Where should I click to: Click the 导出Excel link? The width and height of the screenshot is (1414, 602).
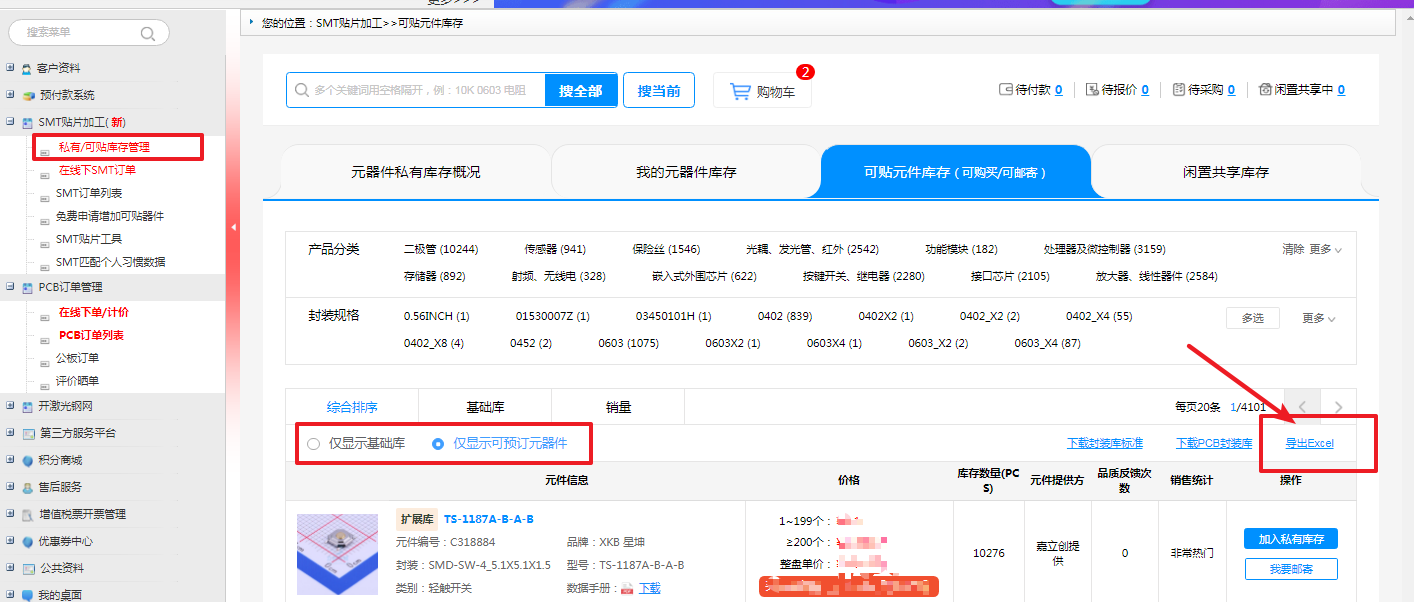pyautogui.click(x=1309, y=443)
